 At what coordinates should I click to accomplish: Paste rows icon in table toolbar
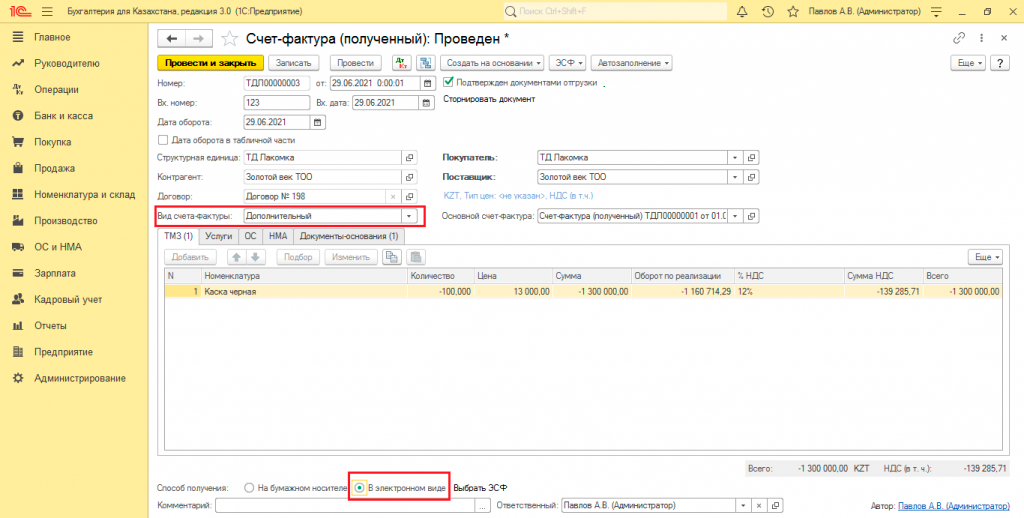point(415,257)
